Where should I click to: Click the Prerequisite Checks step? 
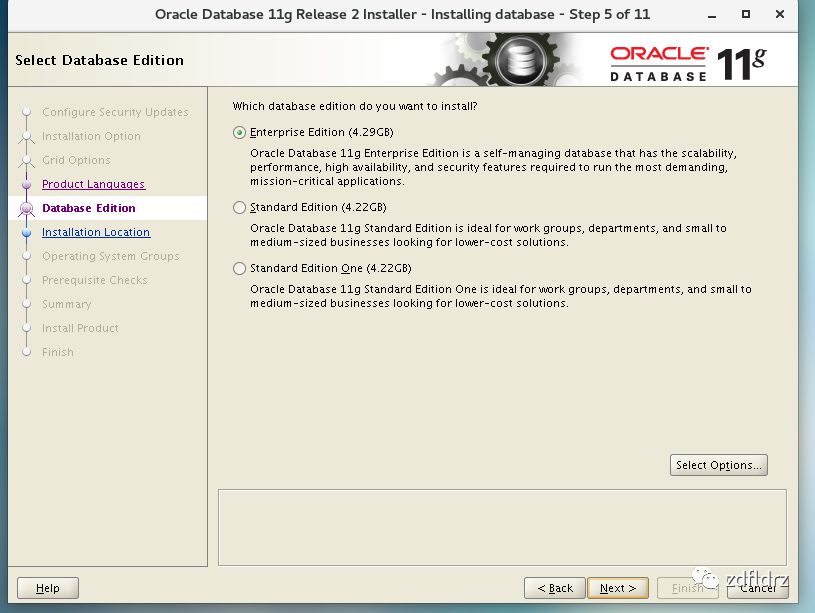coord(95,280)
